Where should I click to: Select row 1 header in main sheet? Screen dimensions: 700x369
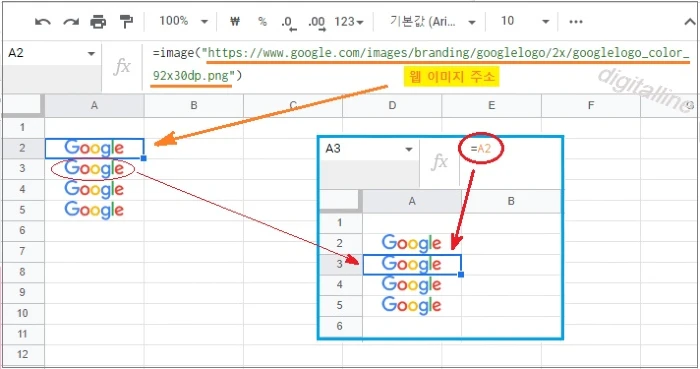point(22,128)
